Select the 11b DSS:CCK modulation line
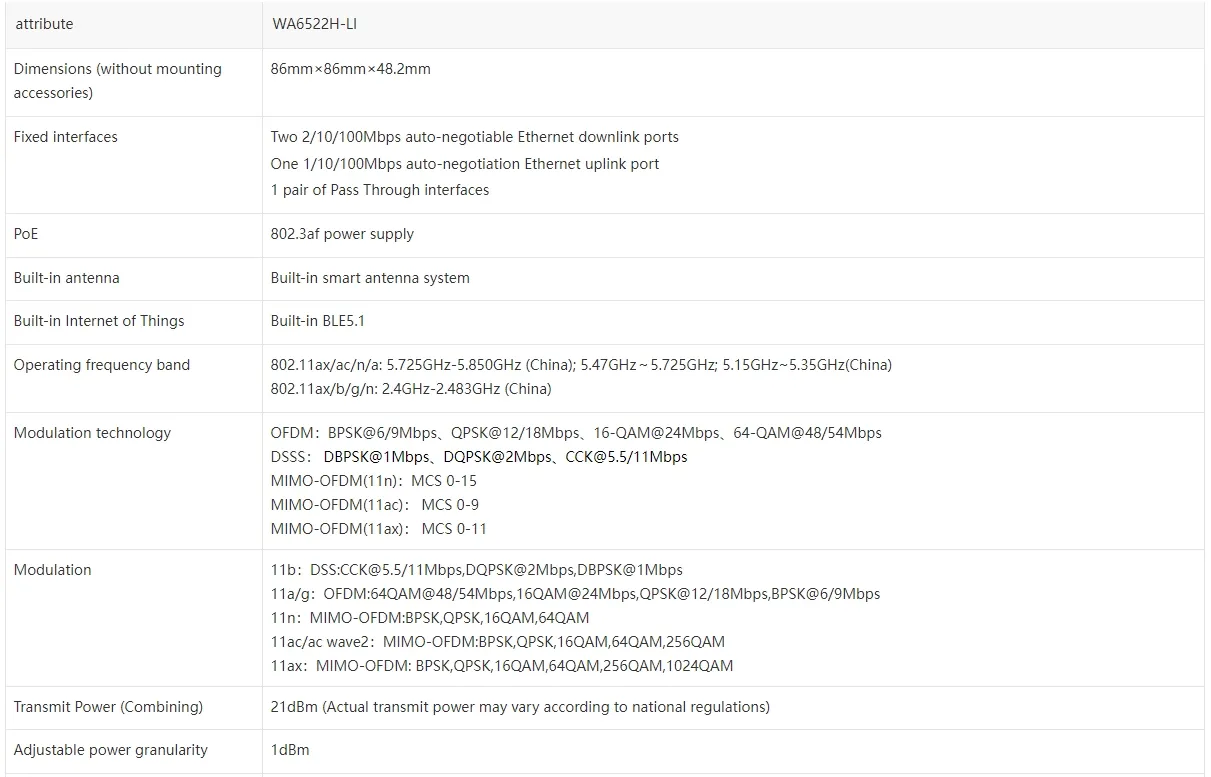 coord(476,570)
